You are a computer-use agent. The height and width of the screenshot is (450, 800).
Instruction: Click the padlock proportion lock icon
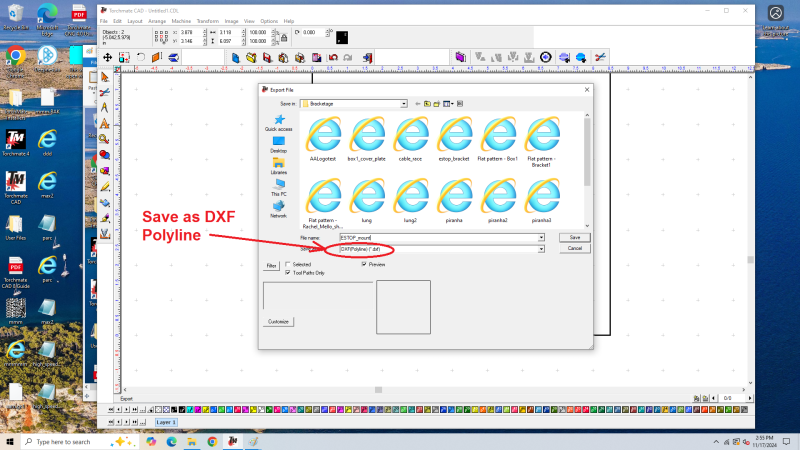point(284,37)
